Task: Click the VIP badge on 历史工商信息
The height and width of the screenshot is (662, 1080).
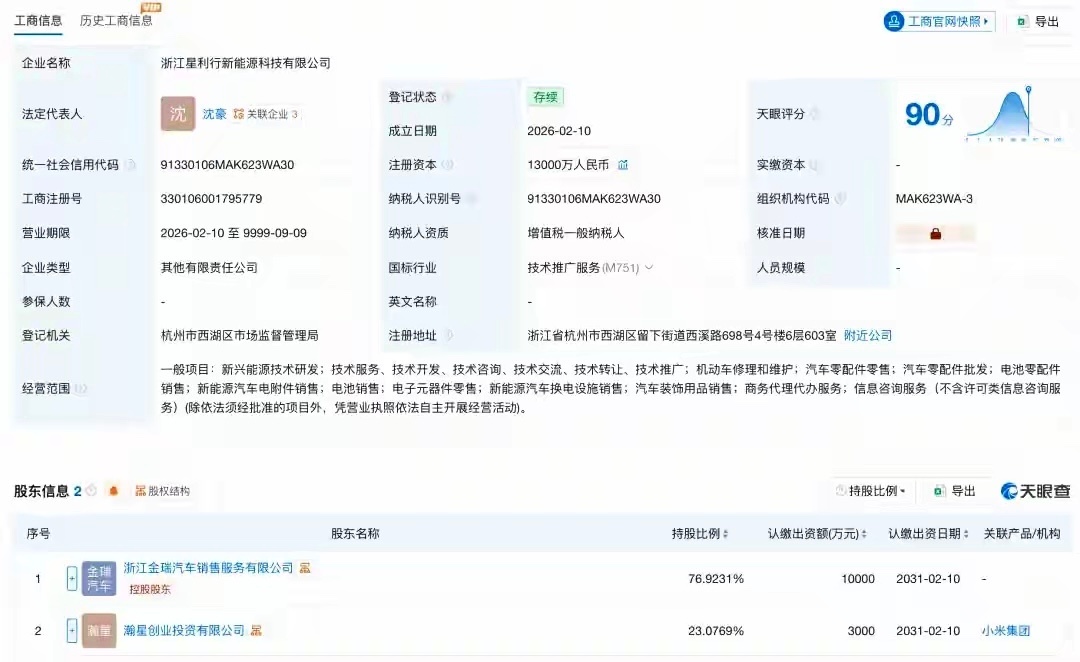Action: (150, 7)
